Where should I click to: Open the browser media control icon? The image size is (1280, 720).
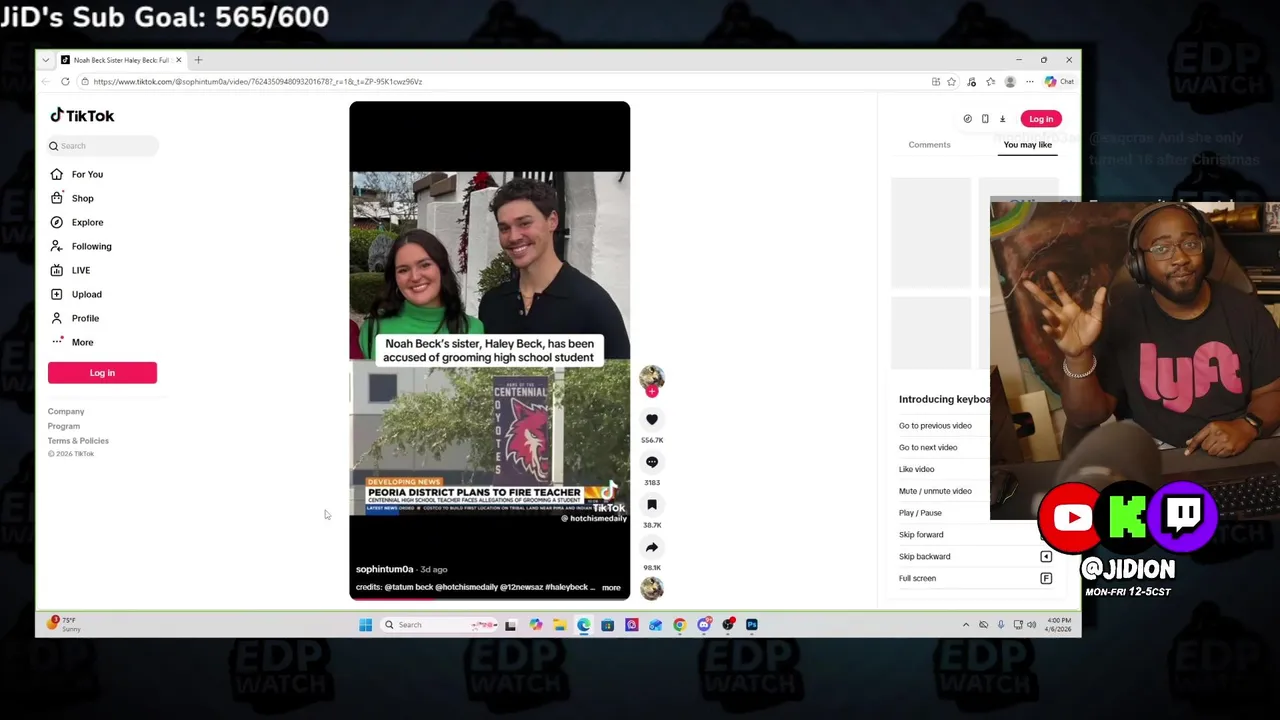point(971,82)
